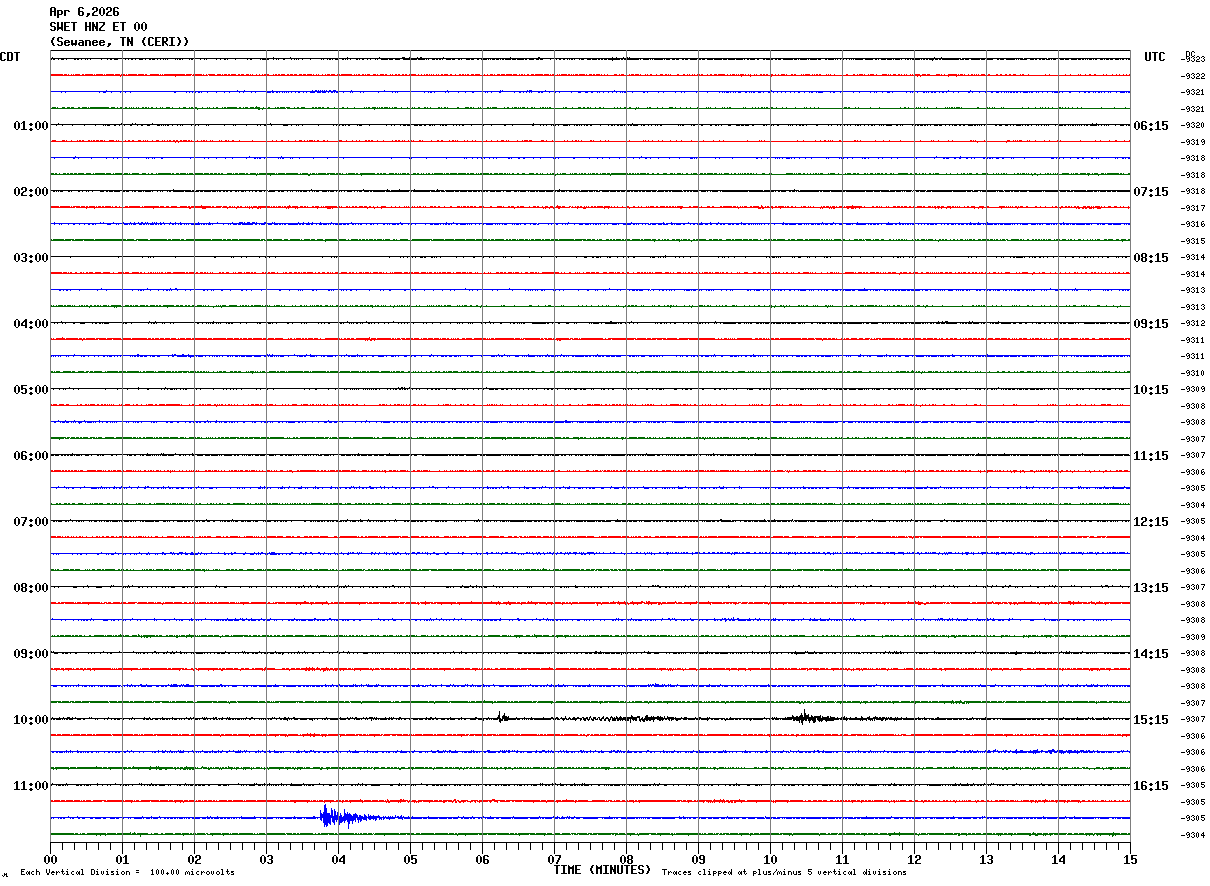Image resolution: width=1210 pixels, height=886 pixels.
Task: Click the CDT timezone header
Action: [x=10, y=57]
